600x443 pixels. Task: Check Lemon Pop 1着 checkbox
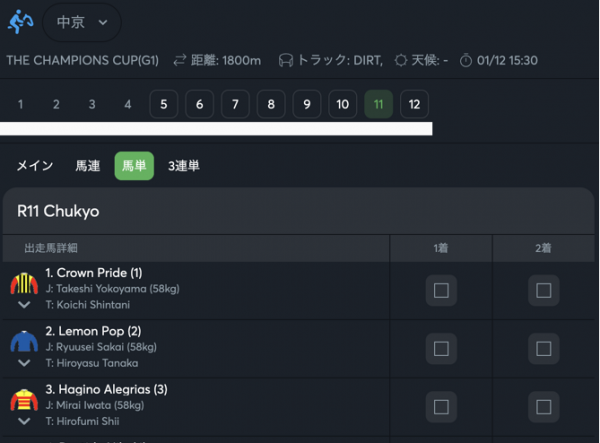point(441,349)
